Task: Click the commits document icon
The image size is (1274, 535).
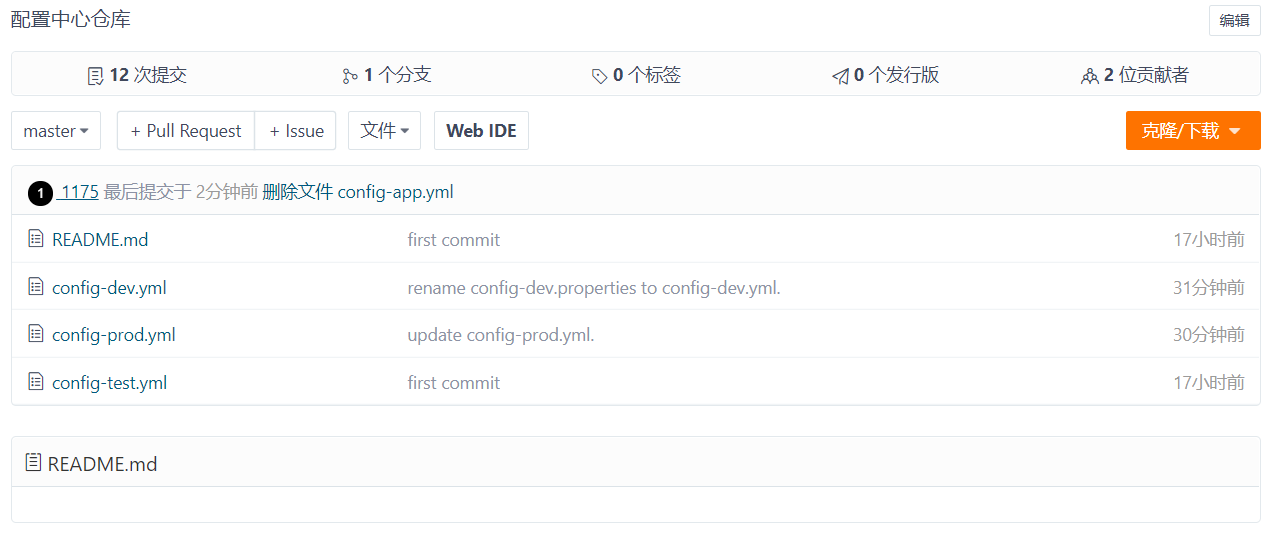Action: coord(96,76)
